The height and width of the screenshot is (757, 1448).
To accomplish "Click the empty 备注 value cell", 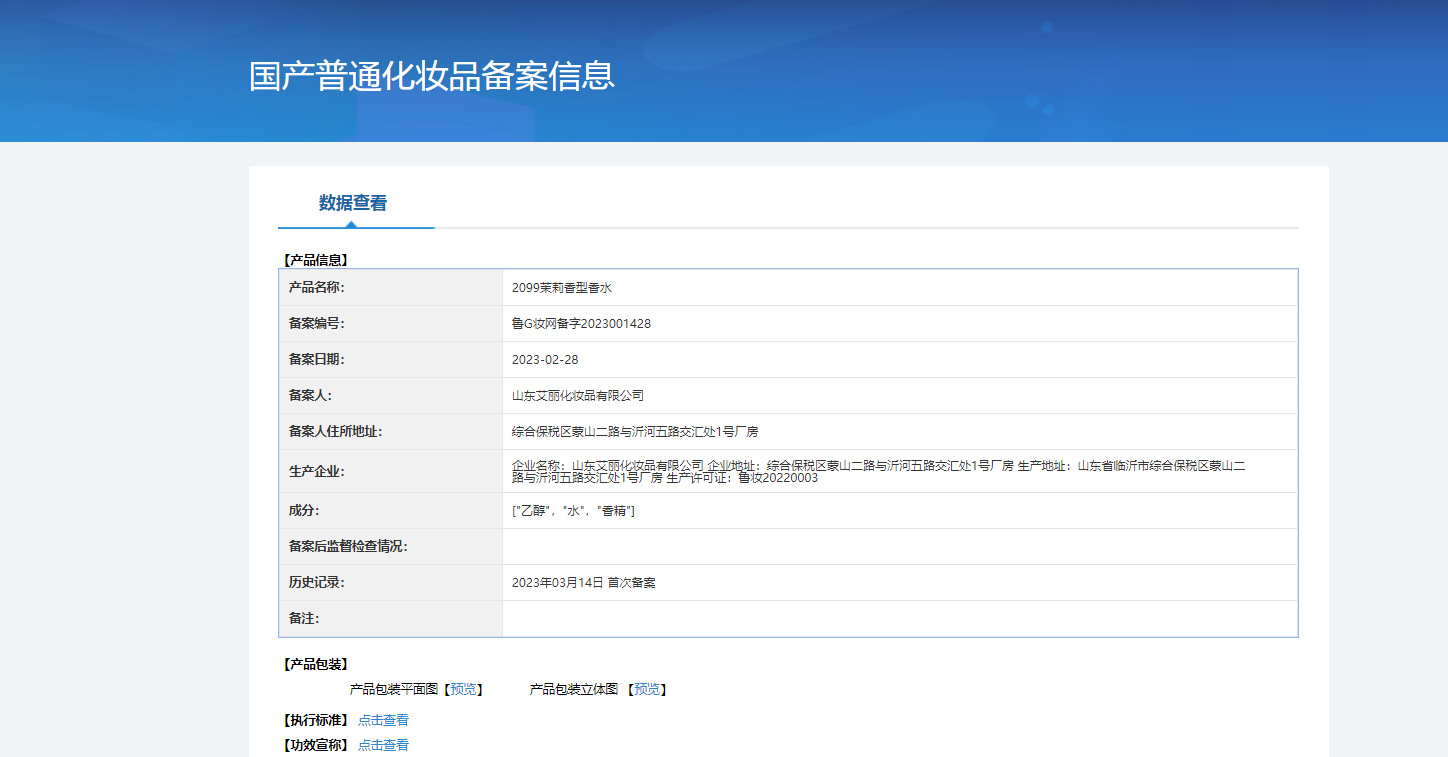I will 899,619.
